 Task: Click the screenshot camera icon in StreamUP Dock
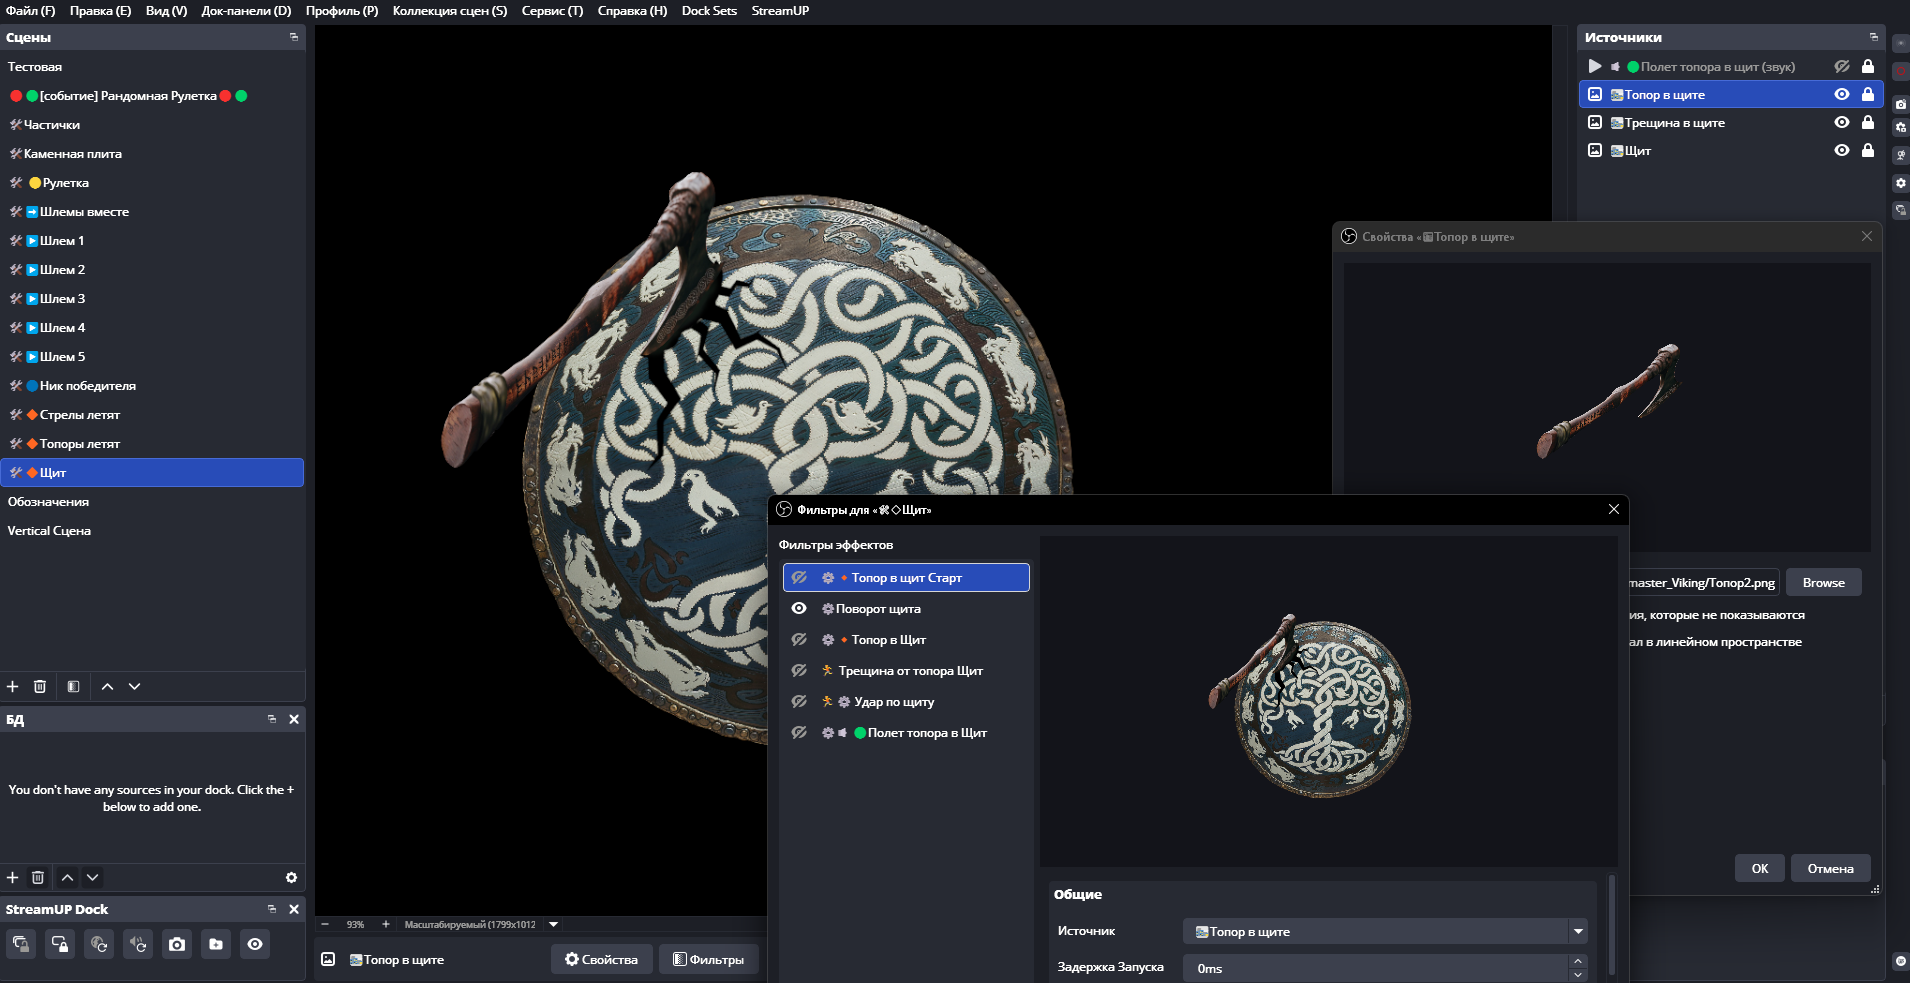tap(177, 944)
